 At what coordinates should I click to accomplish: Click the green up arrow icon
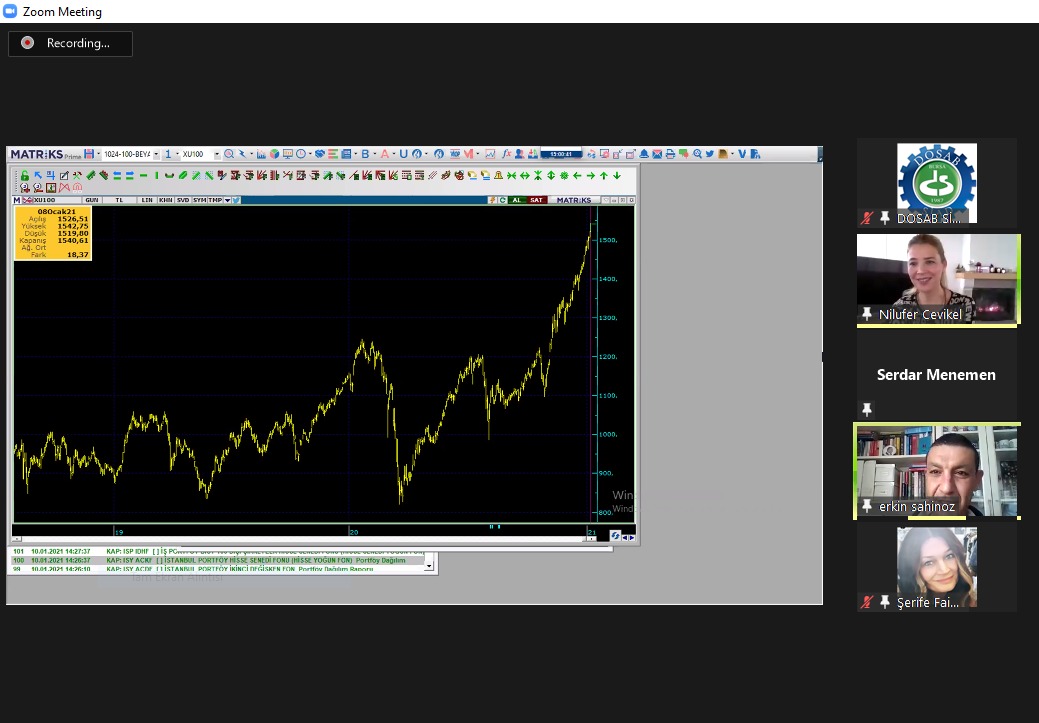pos(604,176)
